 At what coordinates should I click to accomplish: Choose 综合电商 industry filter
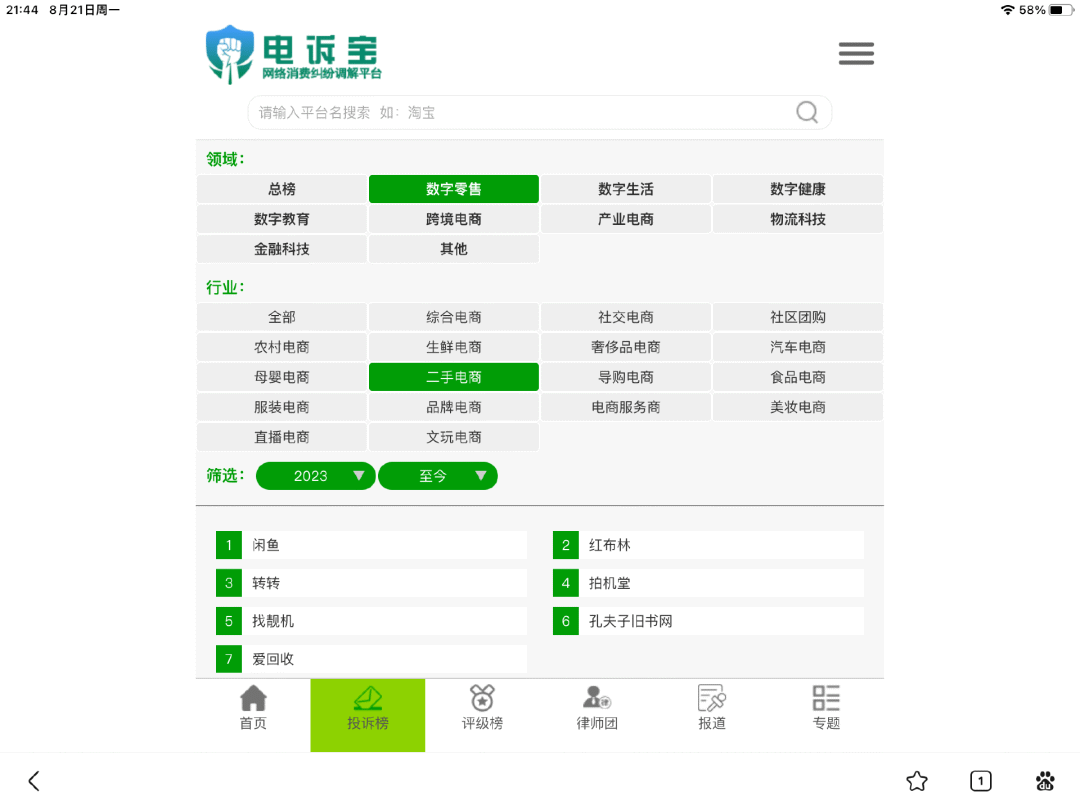coord(454,317)
